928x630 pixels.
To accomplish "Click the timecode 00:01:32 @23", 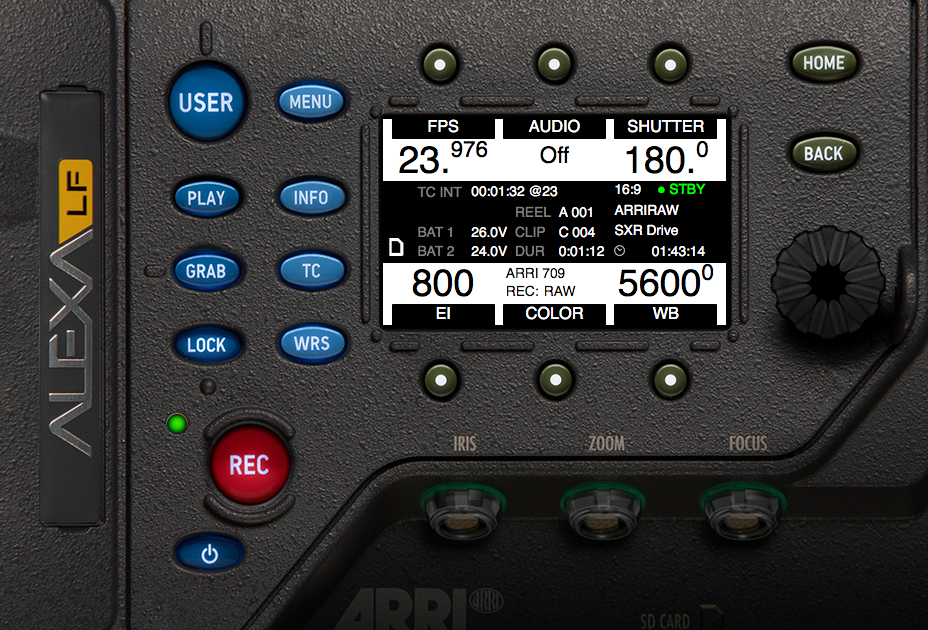I will pos(514,191).
